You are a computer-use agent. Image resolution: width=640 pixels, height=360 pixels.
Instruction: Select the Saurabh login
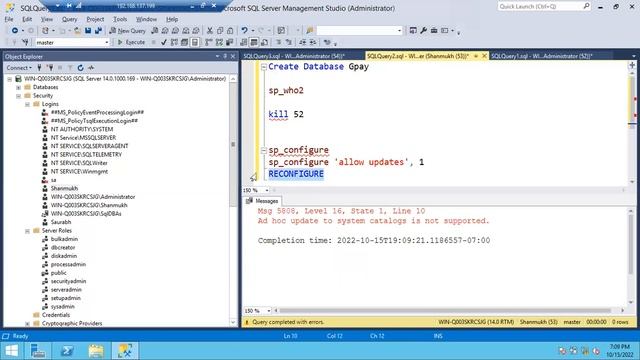(x=61, y=222)
